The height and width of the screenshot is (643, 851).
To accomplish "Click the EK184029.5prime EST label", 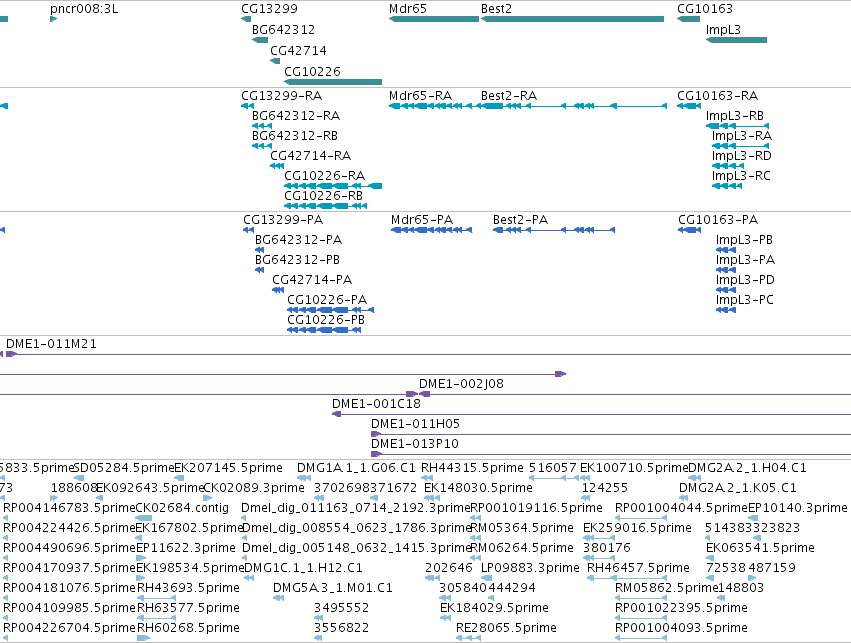I will pyautogui.click(x=494, y=608).
